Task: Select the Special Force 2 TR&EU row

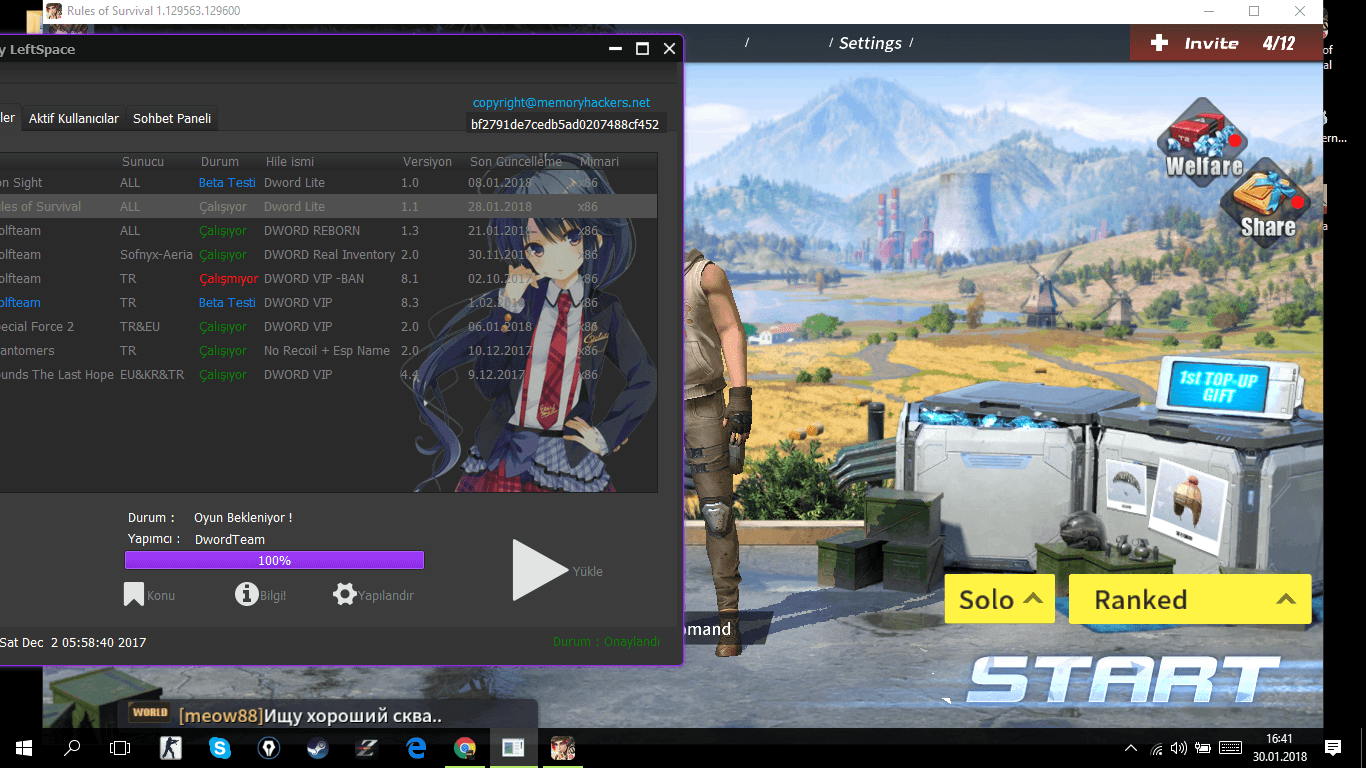Action: pos(328,326)
